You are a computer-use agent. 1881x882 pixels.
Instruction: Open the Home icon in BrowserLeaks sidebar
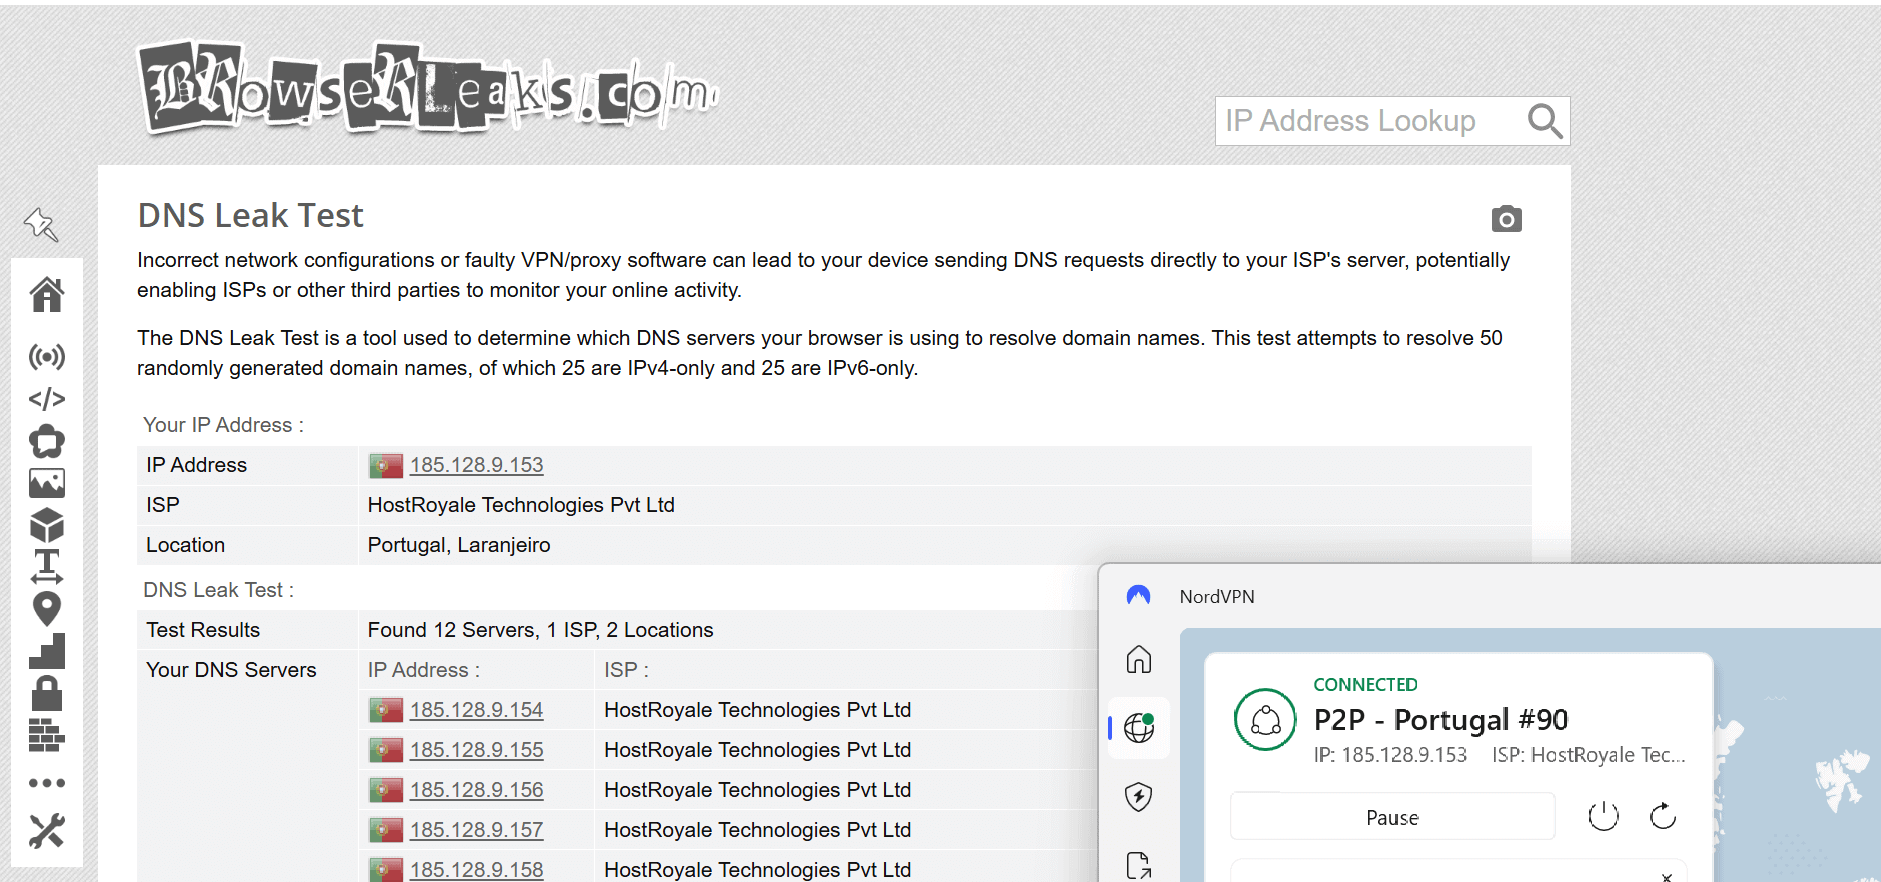47,294
